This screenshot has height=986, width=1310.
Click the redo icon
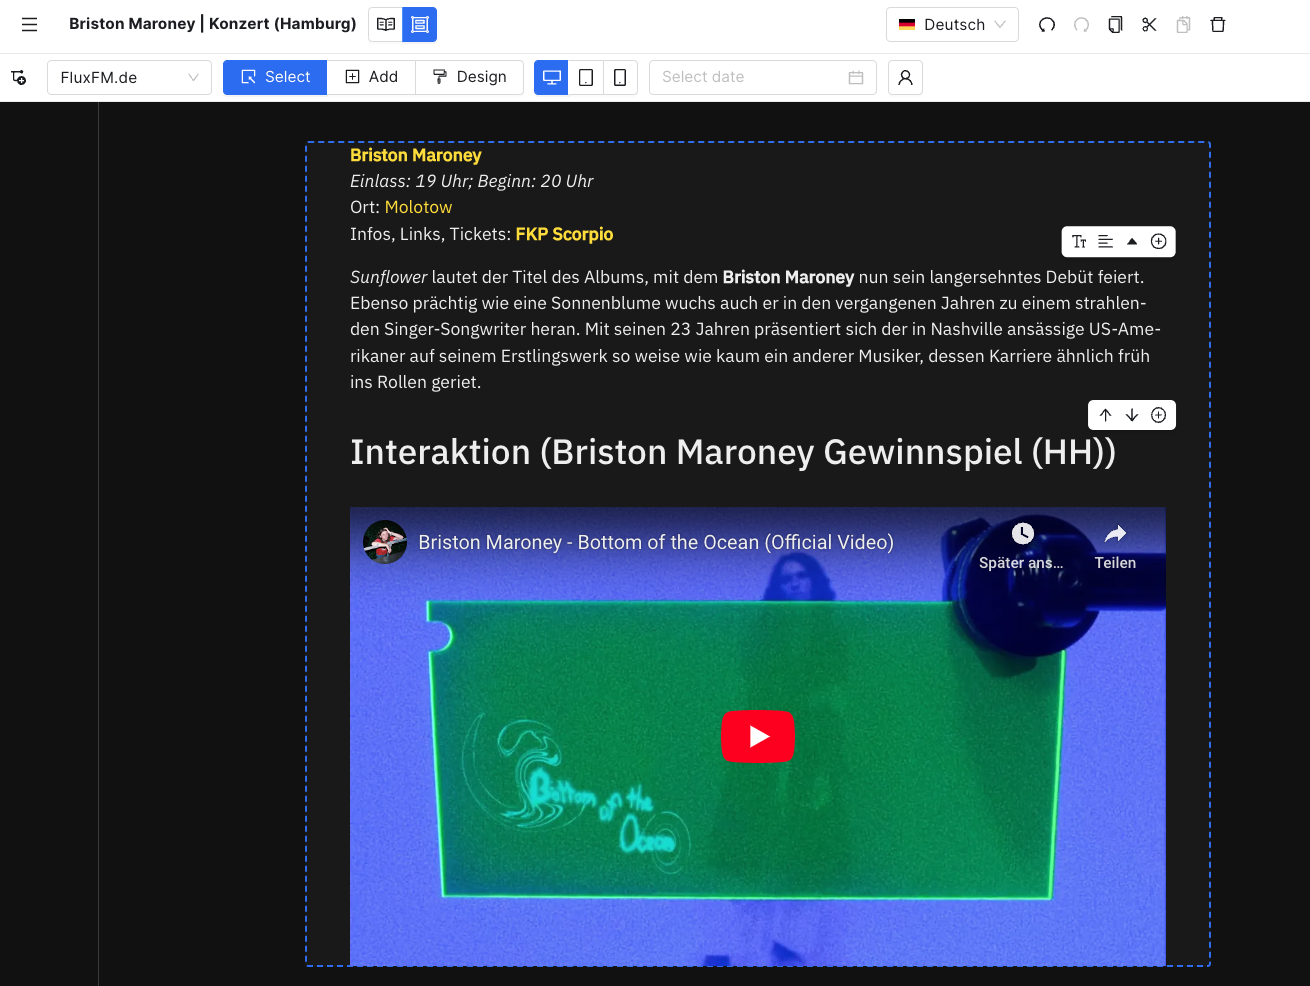(x=1081, y=24)
